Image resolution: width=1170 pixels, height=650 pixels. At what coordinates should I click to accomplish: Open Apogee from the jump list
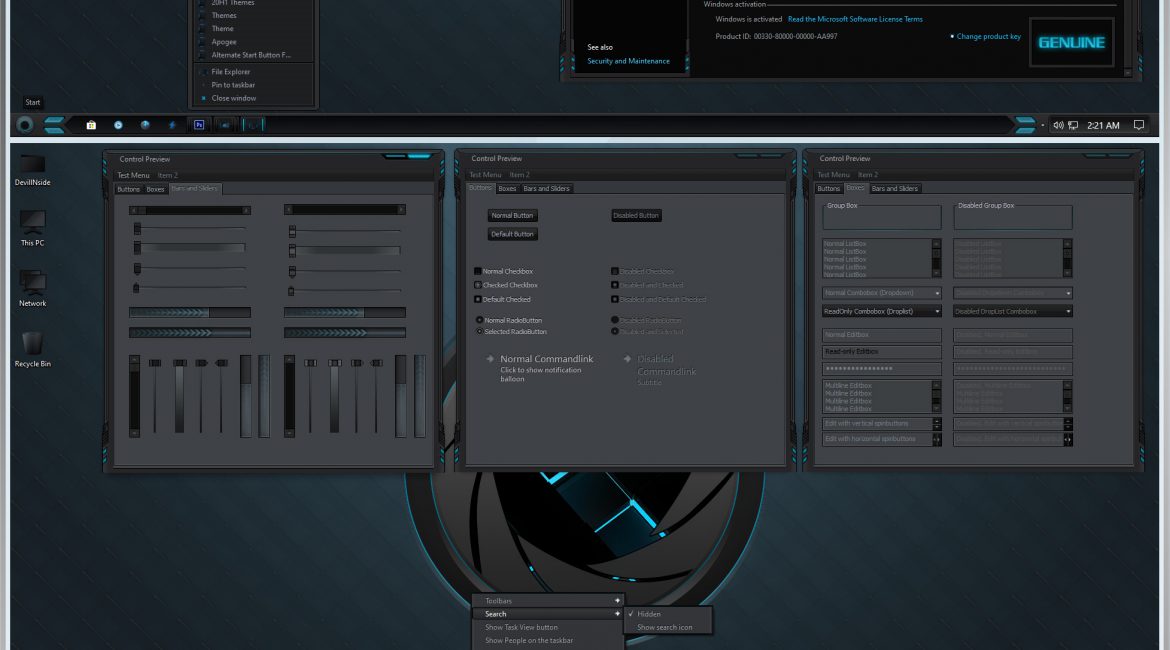[x=224, y=42]
